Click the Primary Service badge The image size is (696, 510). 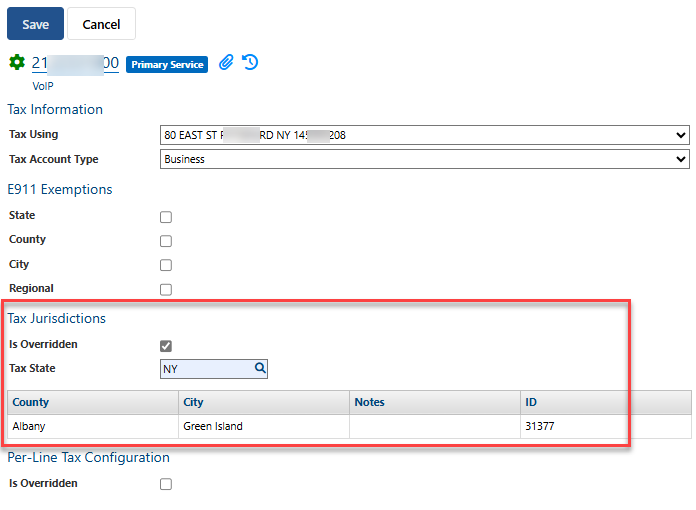167,64
